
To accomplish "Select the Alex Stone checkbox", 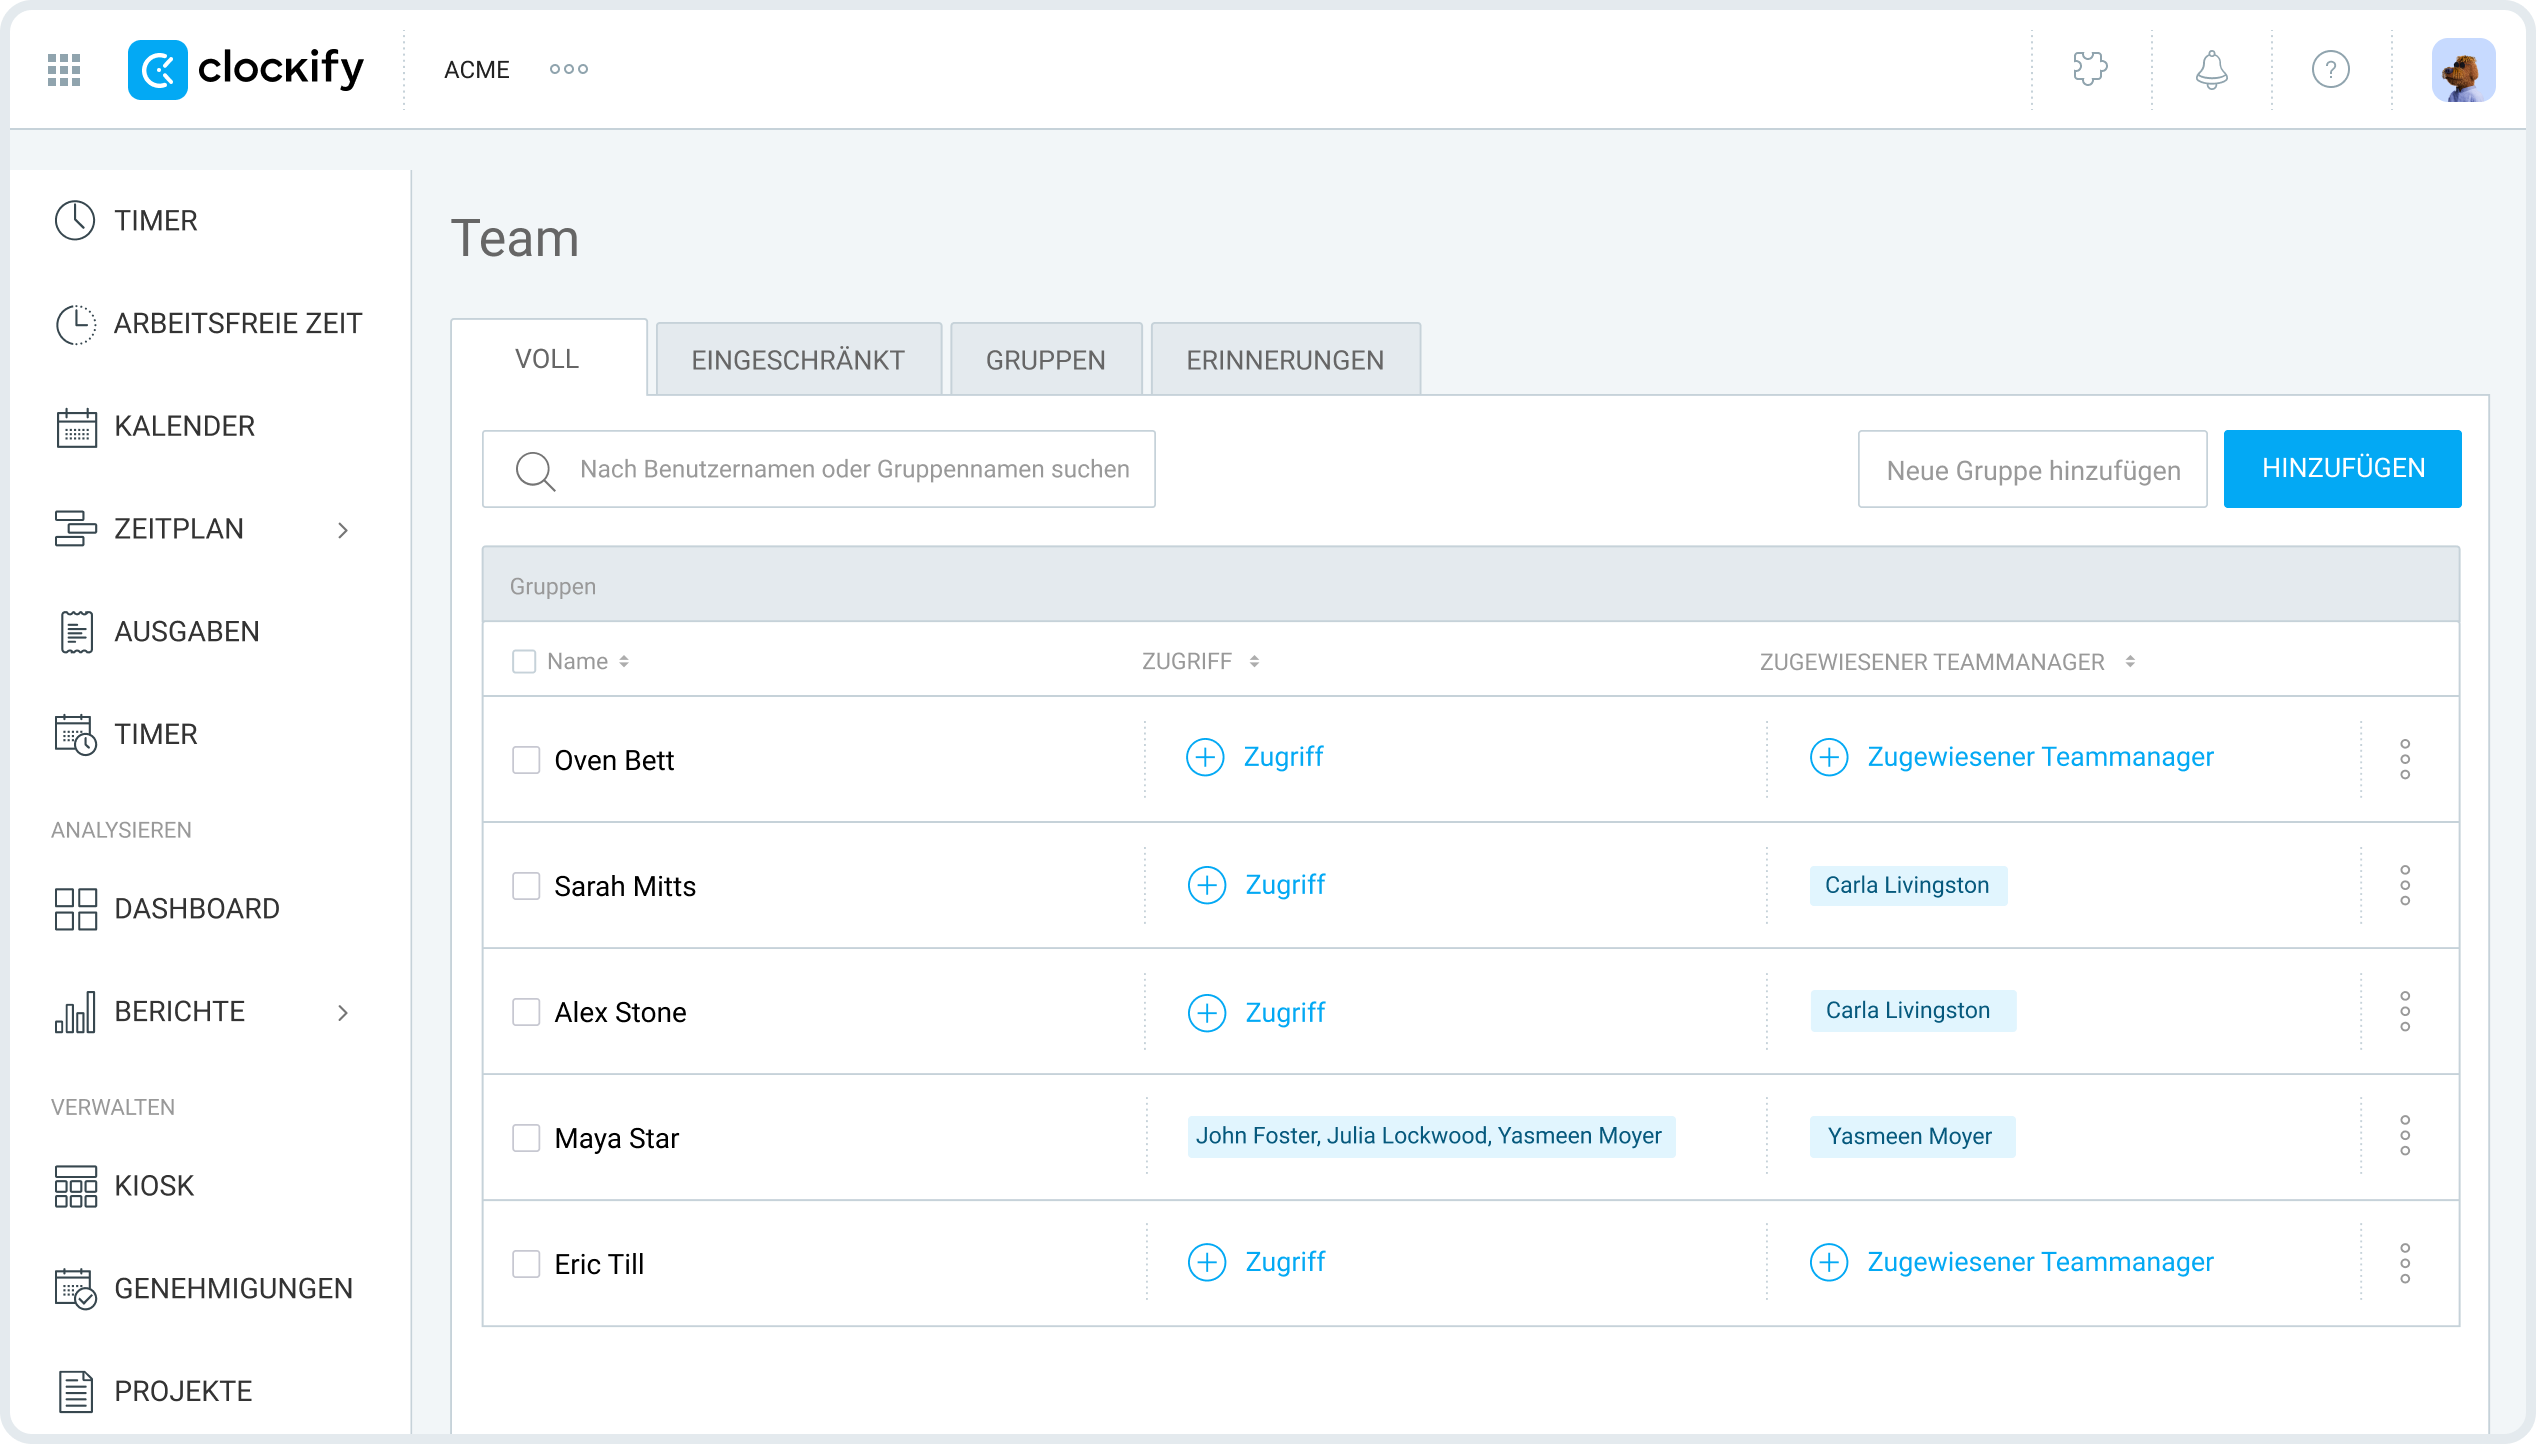I will click(x=526, y=1011).
